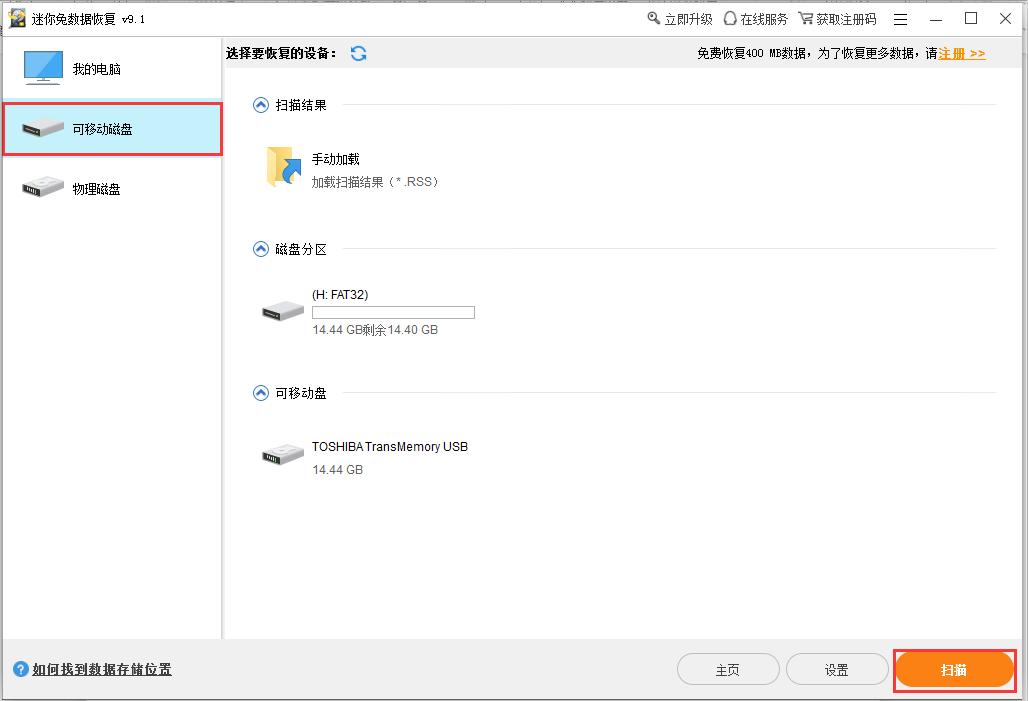Screen dimensions: 1028x701
Task: Click the 可移动盘 section heading text
Action: coord(301,393)
